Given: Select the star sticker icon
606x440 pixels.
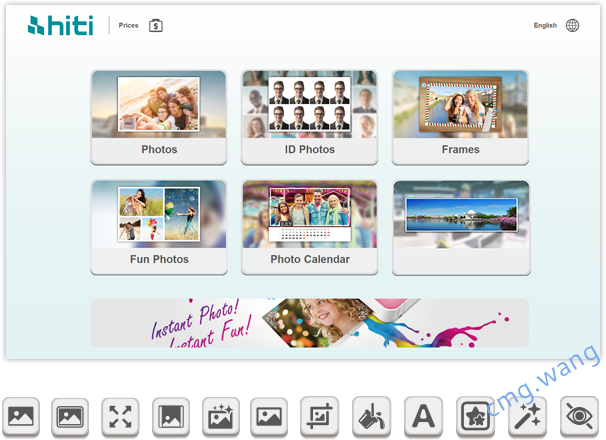Looking at the screenshot, I should (x=473, y=416).
